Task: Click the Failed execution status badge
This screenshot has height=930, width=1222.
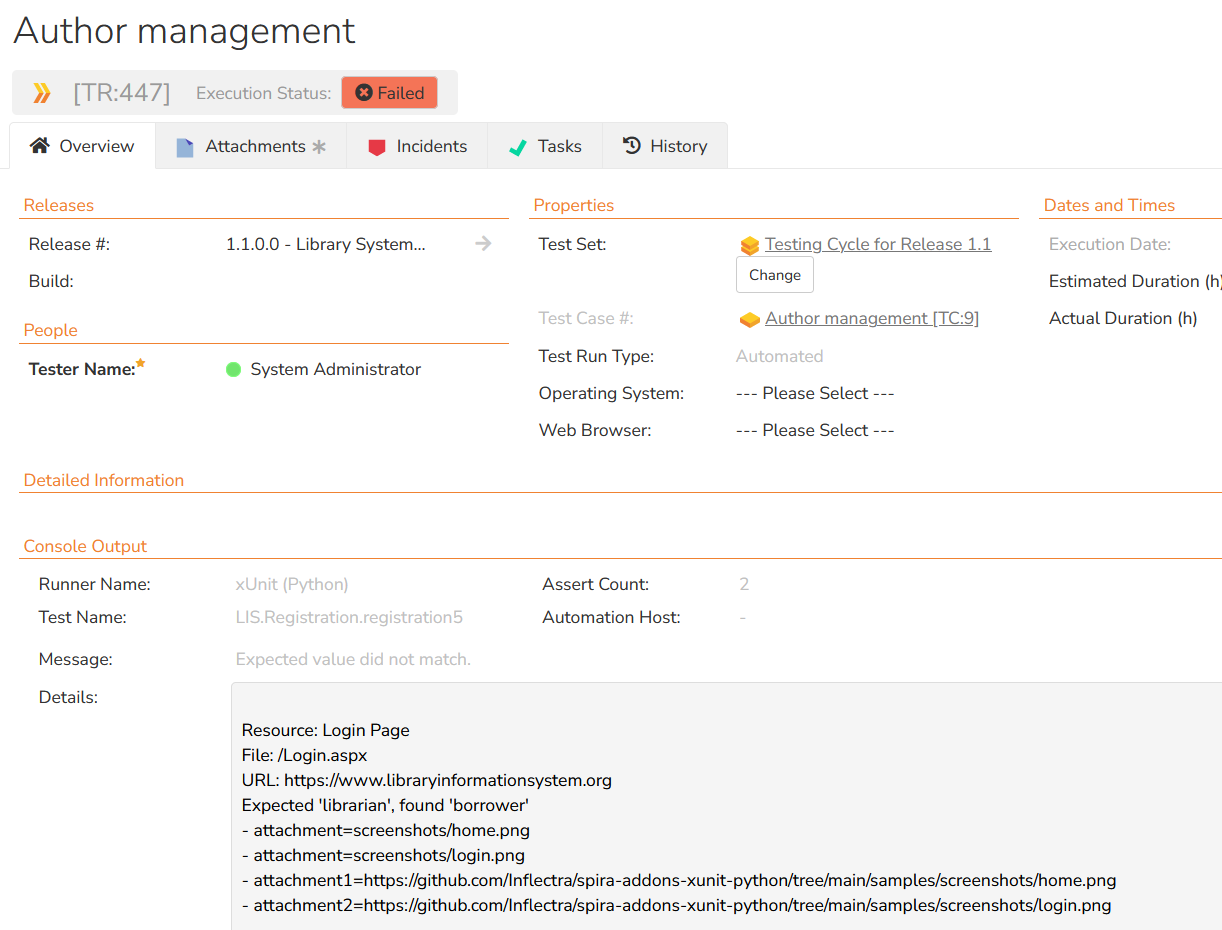Action: (389, 93)
